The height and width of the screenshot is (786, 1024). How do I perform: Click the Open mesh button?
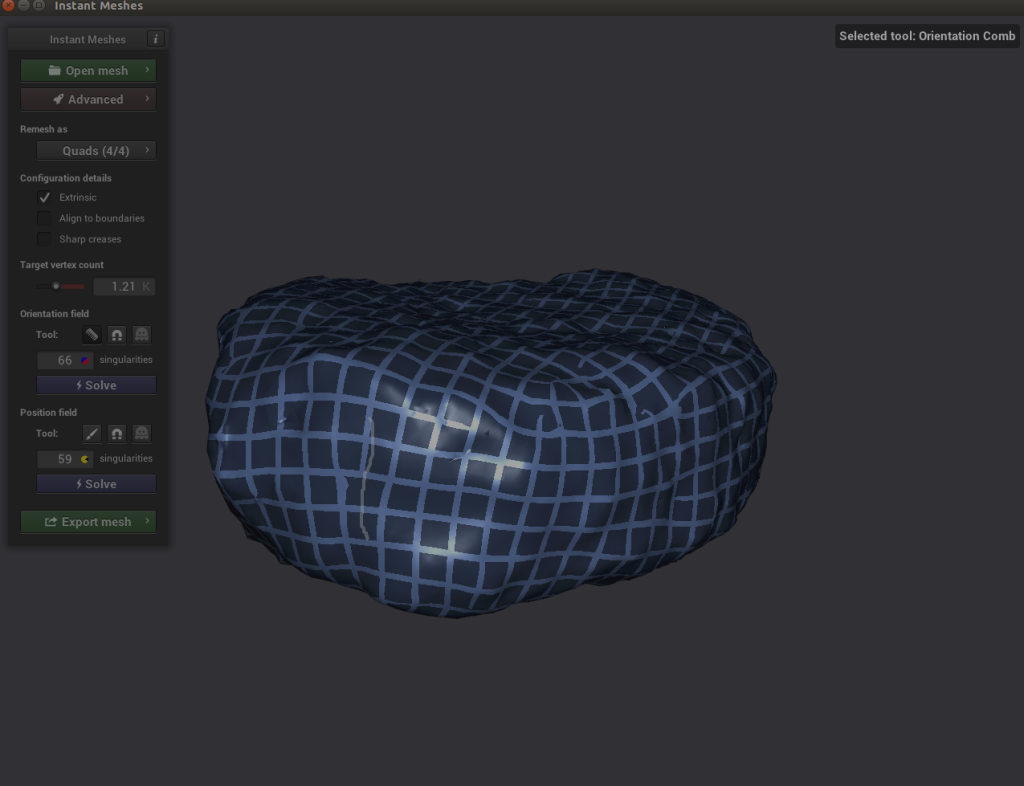(x=88, y=71)
